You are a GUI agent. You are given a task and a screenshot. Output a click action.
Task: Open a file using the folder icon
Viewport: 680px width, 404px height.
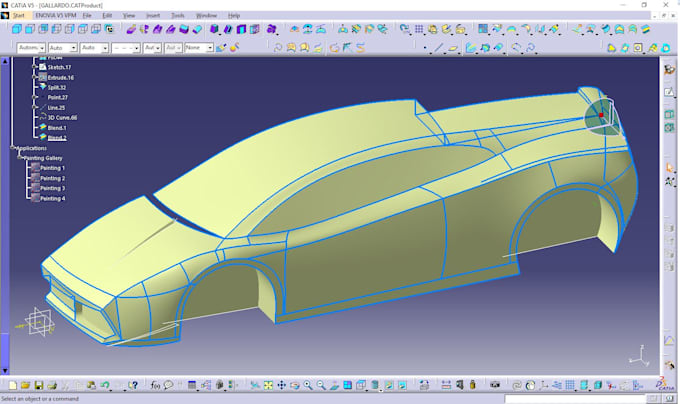(25, 385)
